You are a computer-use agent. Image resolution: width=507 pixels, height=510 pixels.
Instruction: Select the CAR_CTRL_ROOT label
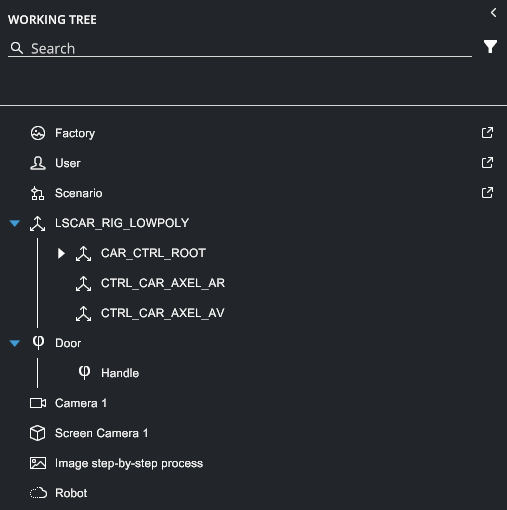[x=153, y=253]
